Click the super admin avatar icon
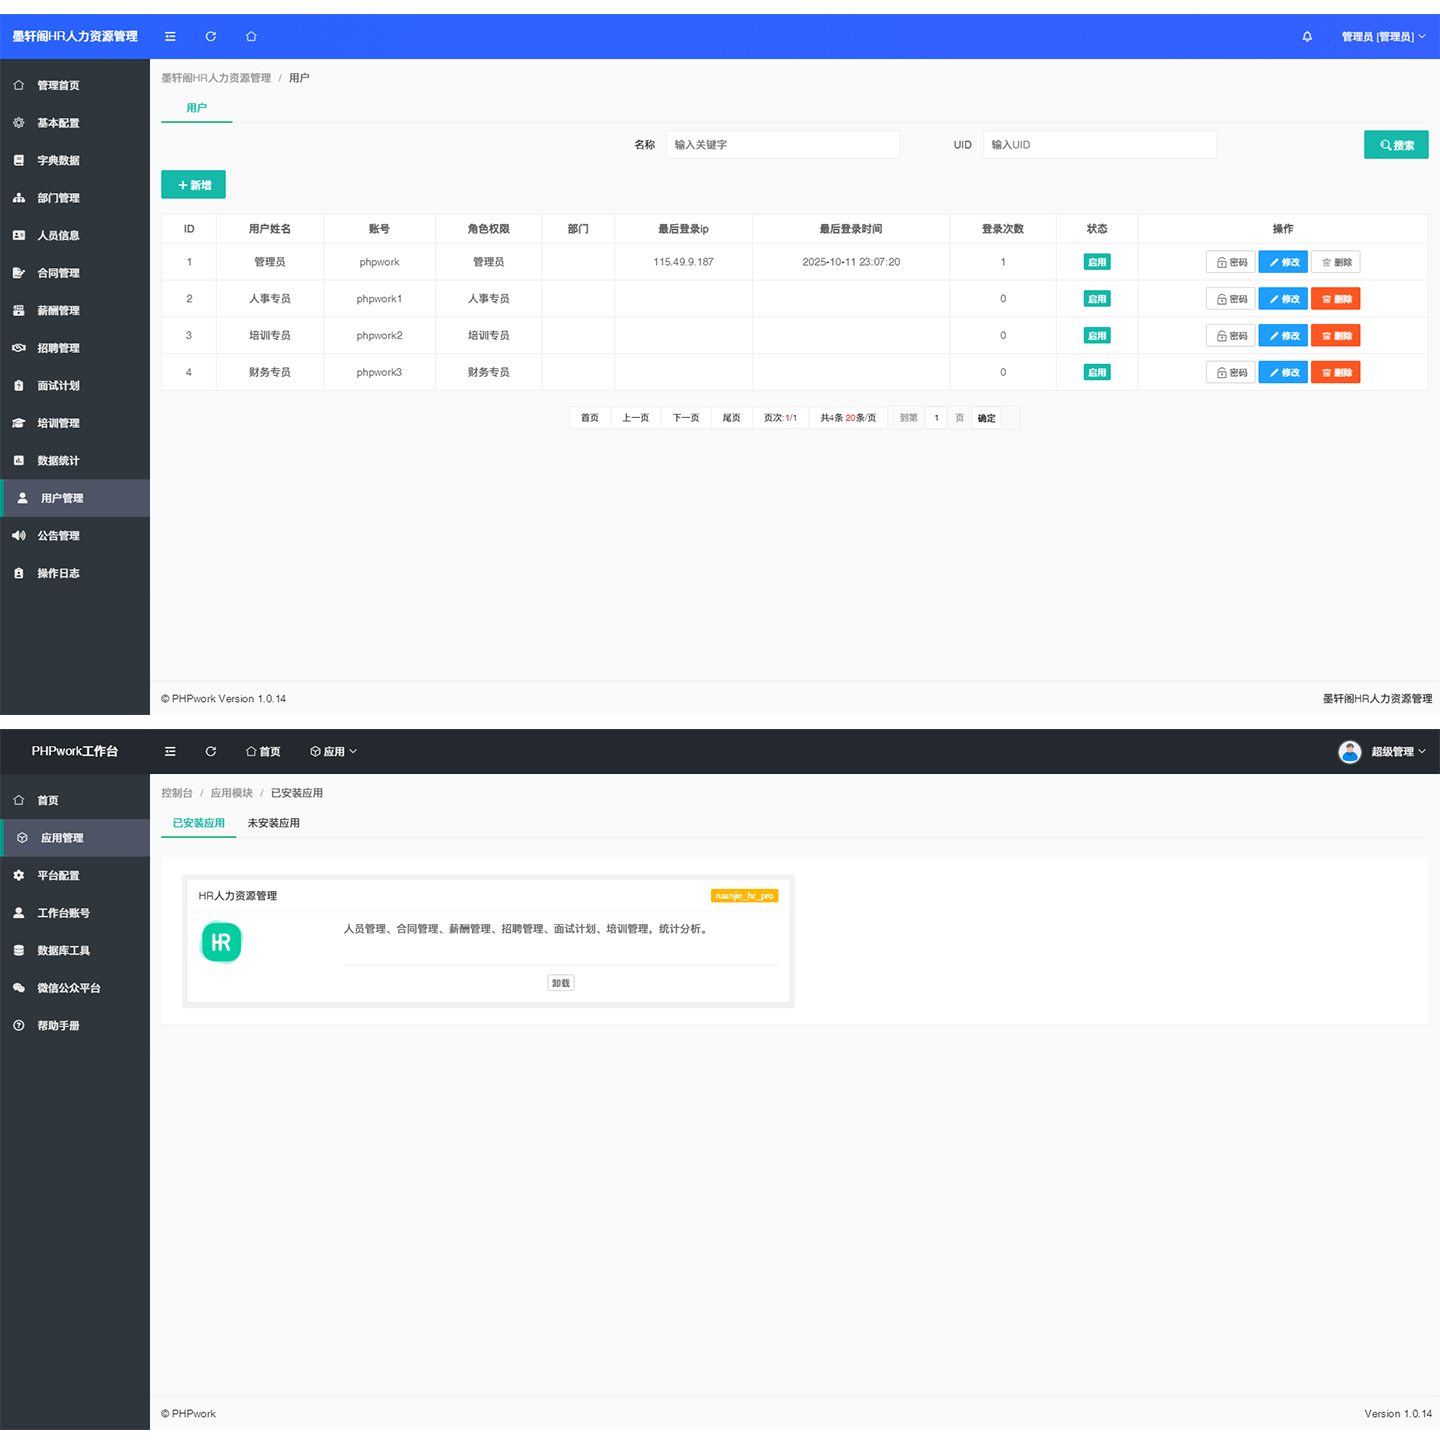1440x1440 pixels. [1349, 752]
